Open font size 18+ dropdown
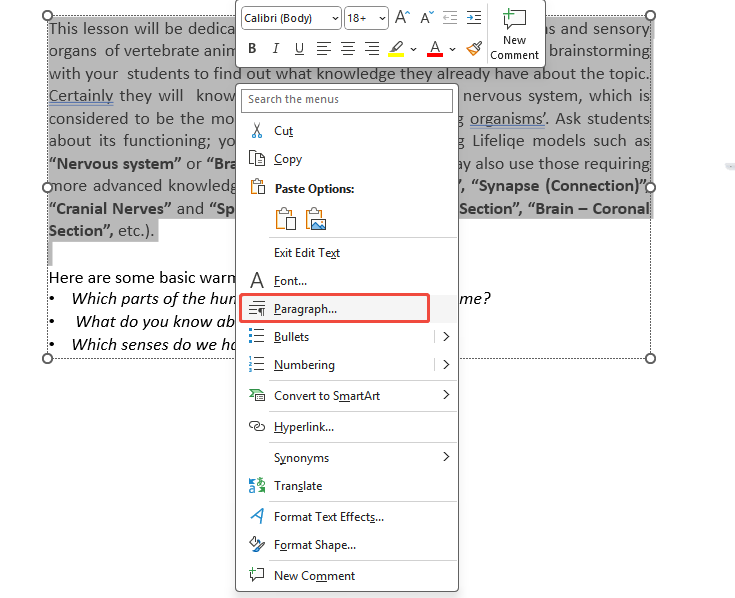This screenshot has height=598, width=735. pyautogui.click(x=366, y=18)
